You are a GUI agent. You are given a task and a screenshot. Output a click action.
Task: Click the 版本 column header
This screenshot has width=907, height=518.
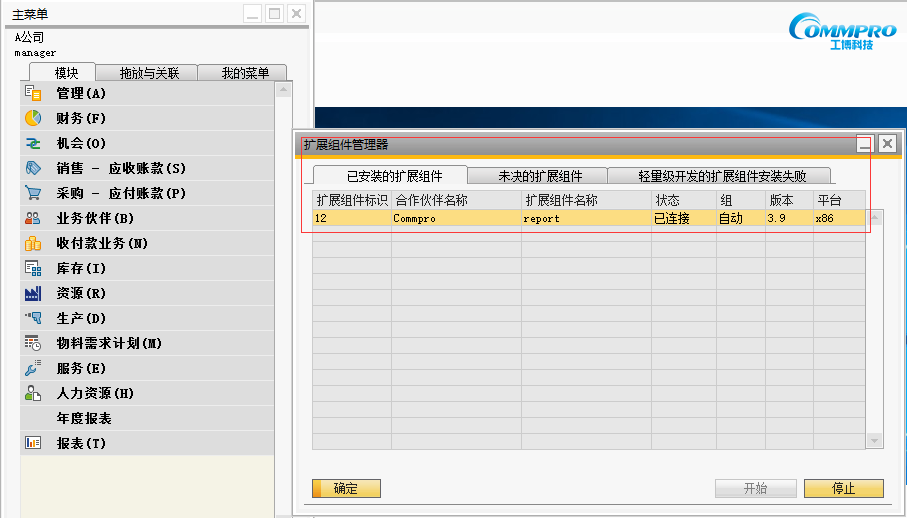pyautogui.click(x=790, y=200)
